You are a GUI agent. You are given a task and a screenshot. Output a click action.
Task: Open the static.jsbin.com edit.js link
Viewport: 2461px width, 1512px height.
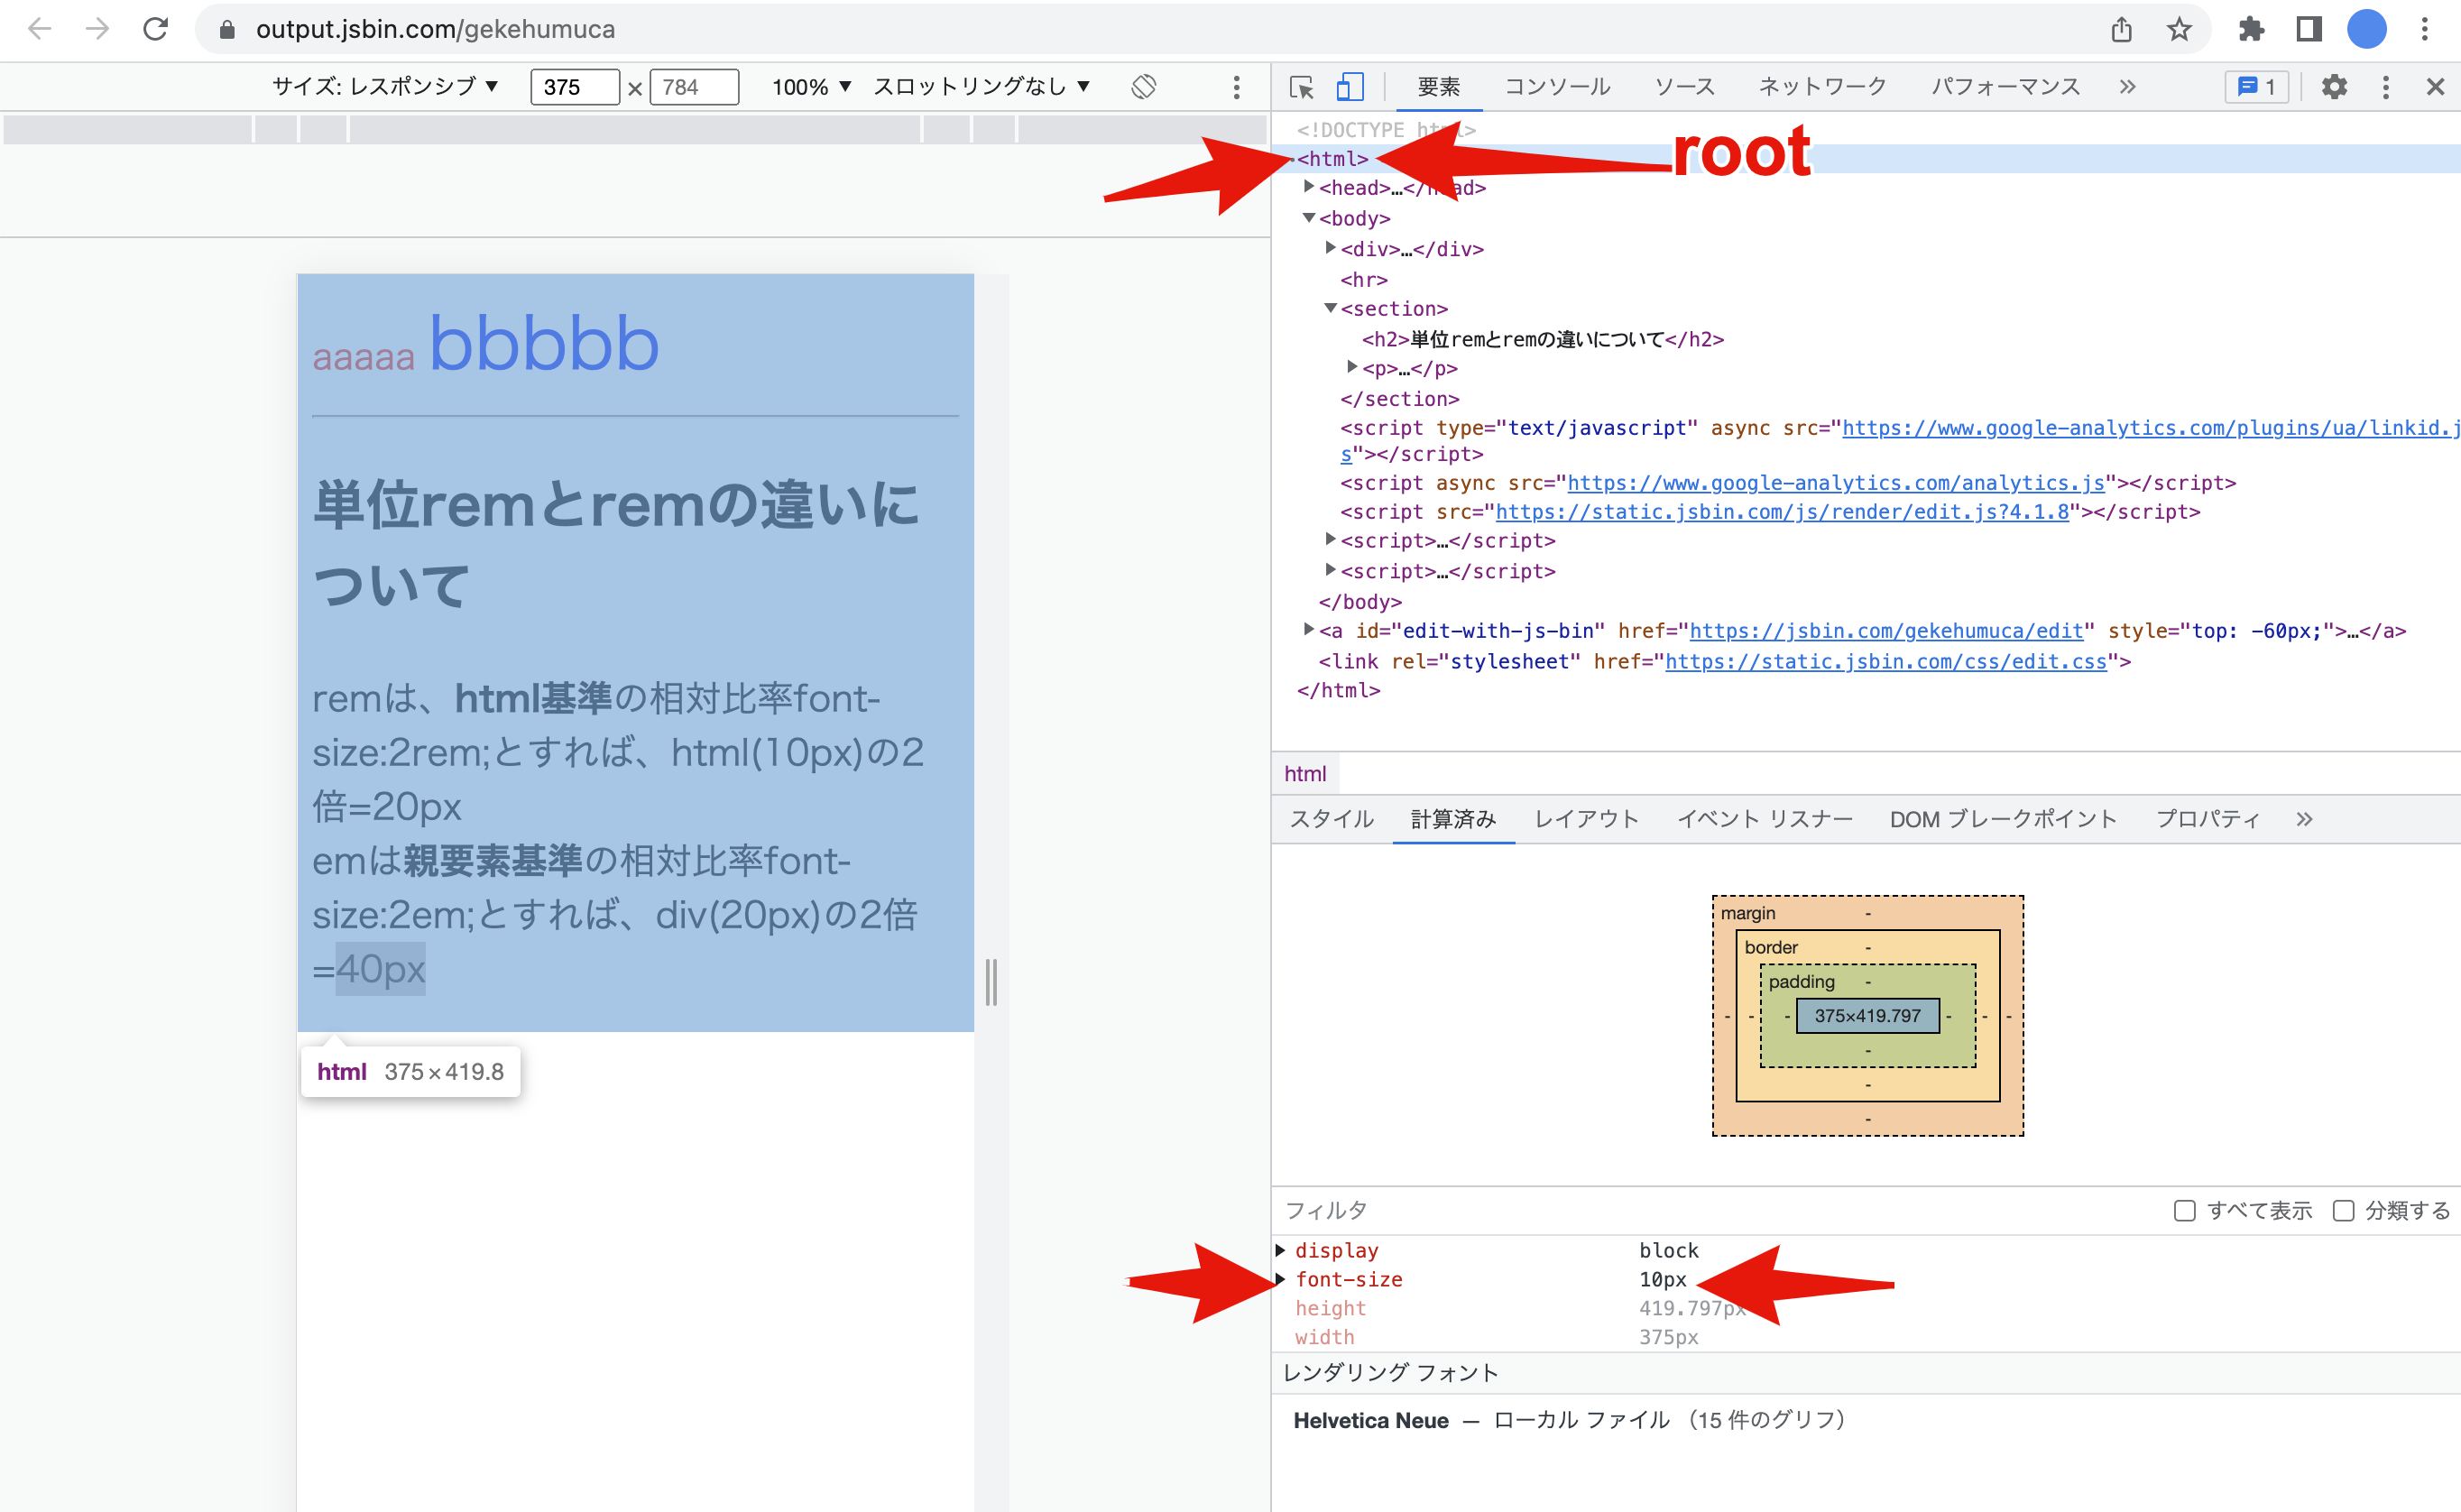tap(1782, 512)
